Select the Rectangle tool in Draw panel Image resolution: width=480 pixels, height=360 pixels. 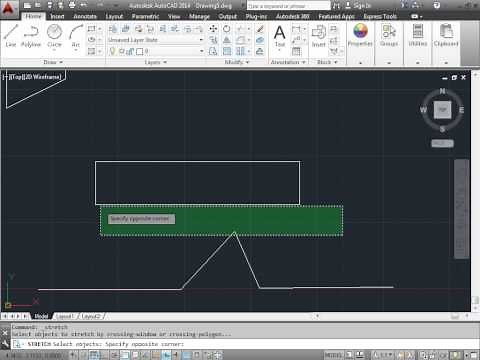tap(91, 29)
